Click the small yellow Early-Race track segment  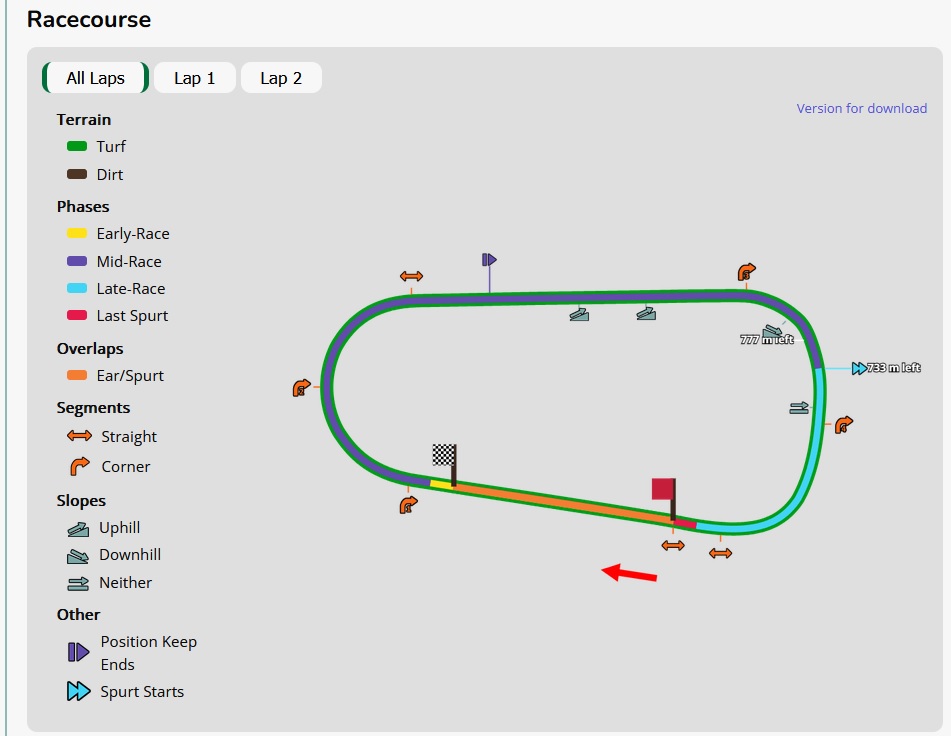point(441,484)
